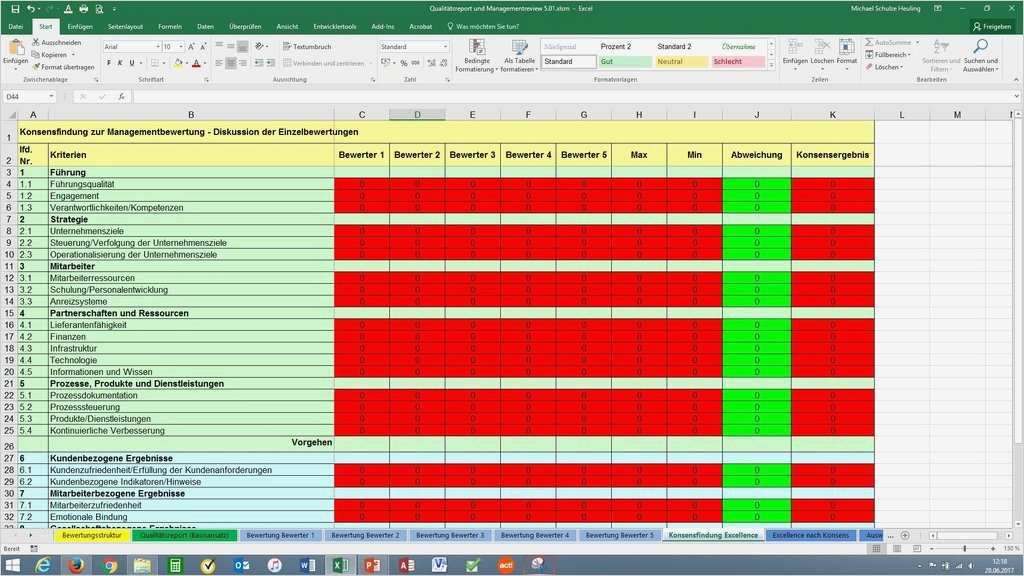Screen dimensions: 1024x576
Task: Apply thousands separator style
Action: [416, 63]
